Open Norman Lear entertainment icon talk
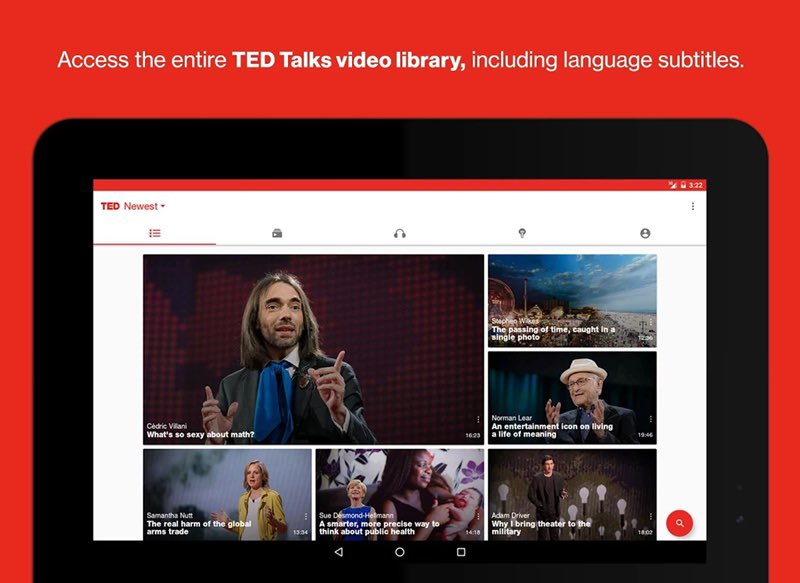 point(572,398)
